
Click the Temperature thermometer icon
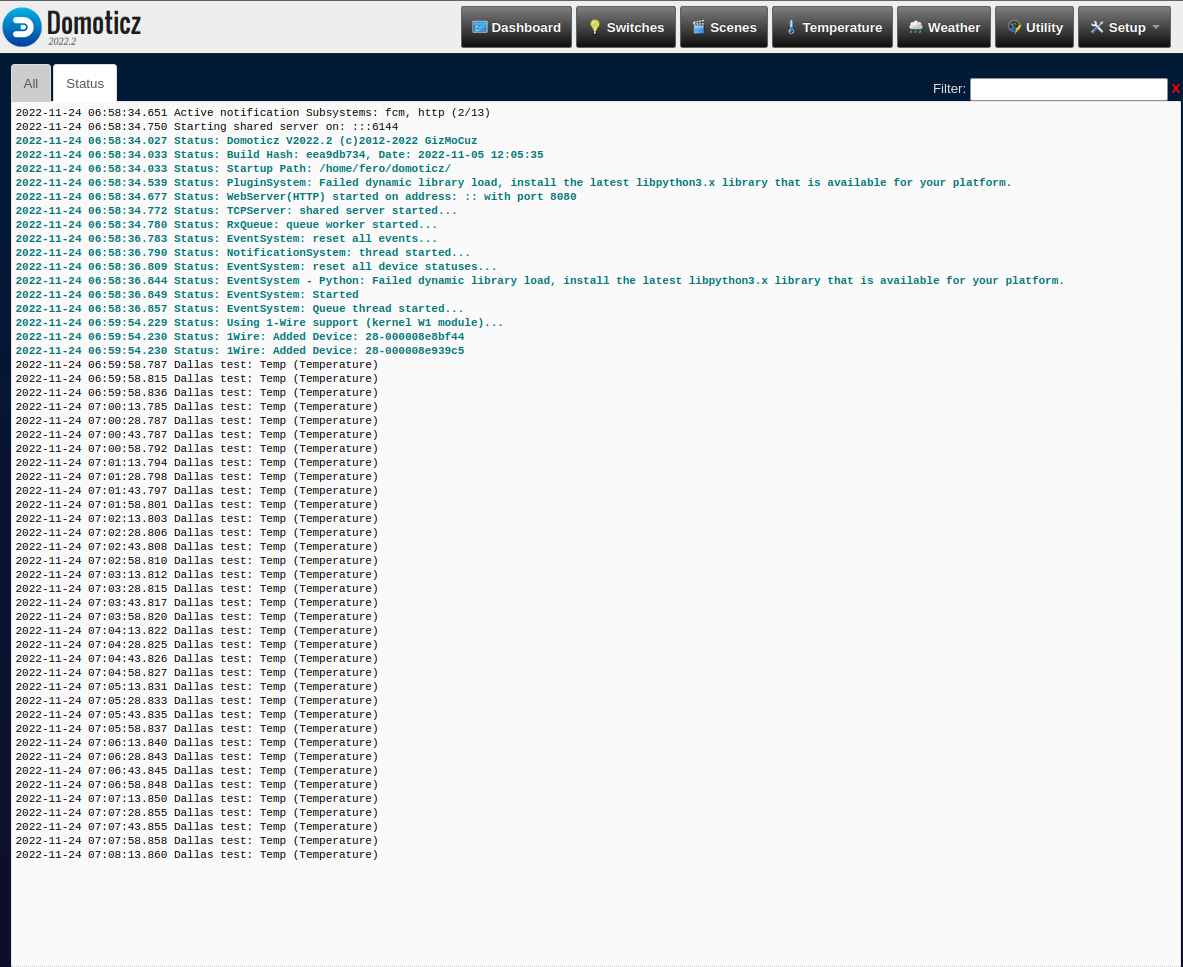pos(791,27)
